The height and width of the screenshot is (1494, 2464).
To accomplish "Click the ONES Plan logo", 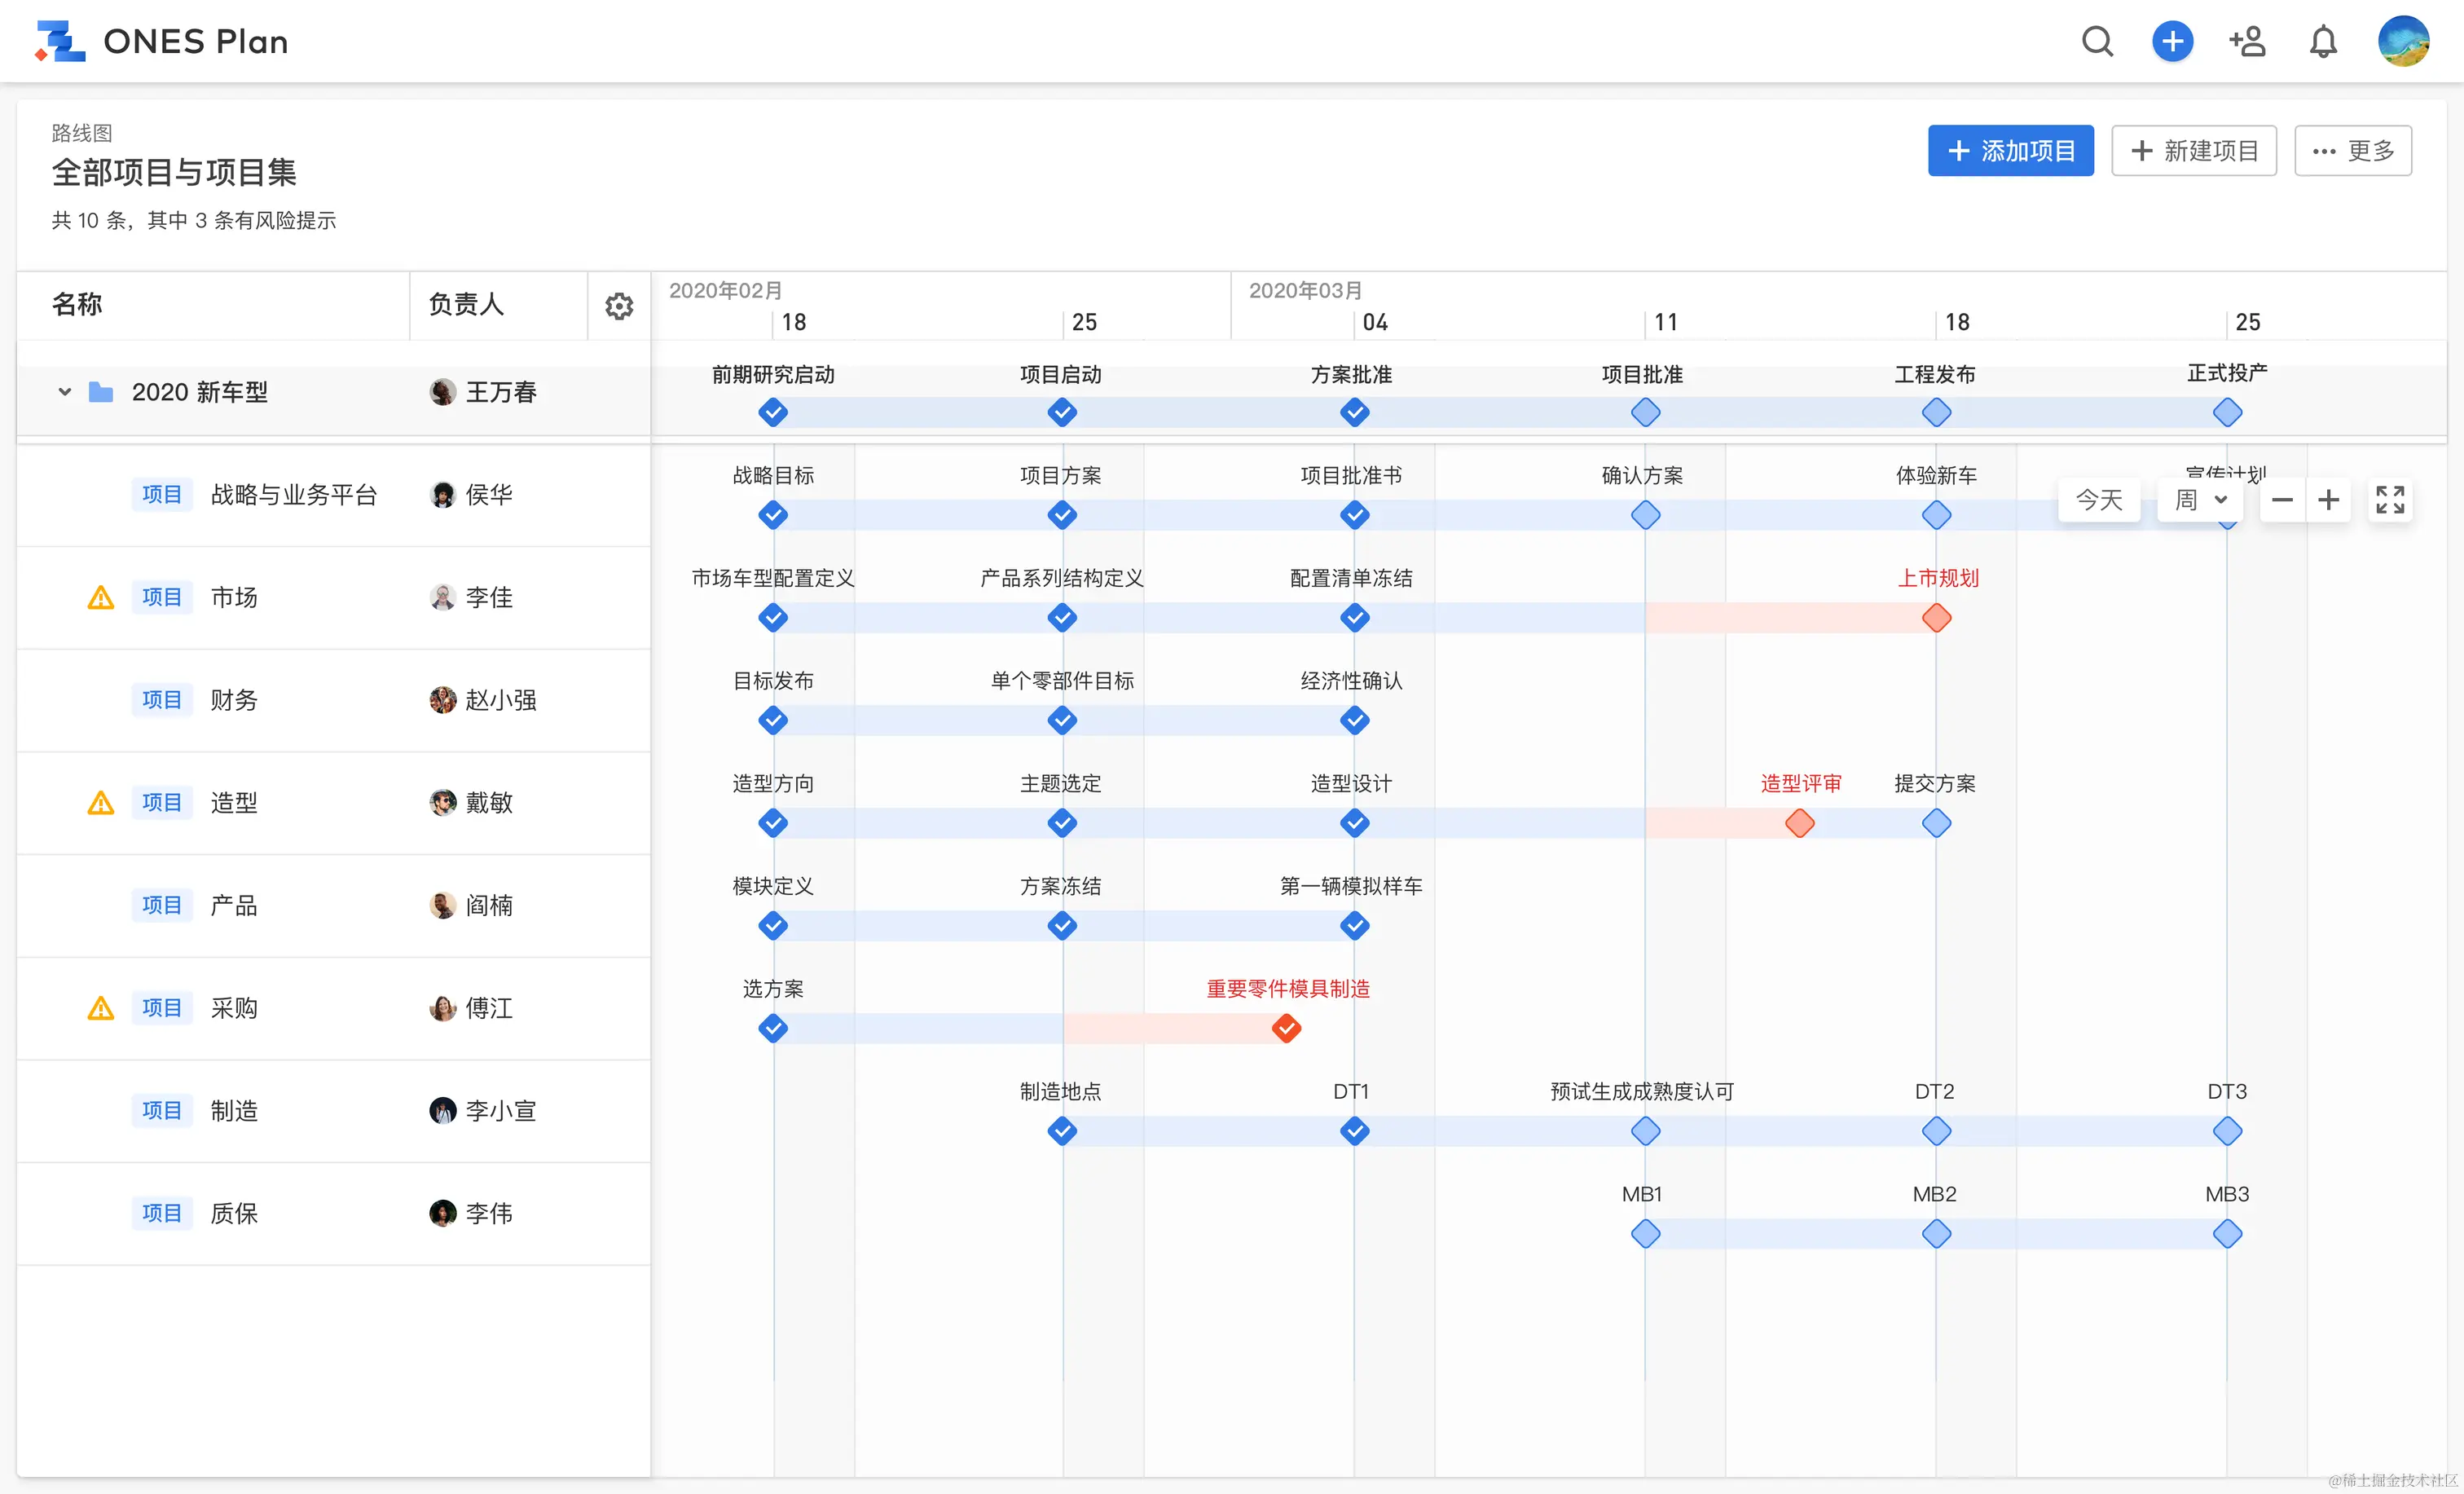I will pyautogui.click(x=60, y=42).
